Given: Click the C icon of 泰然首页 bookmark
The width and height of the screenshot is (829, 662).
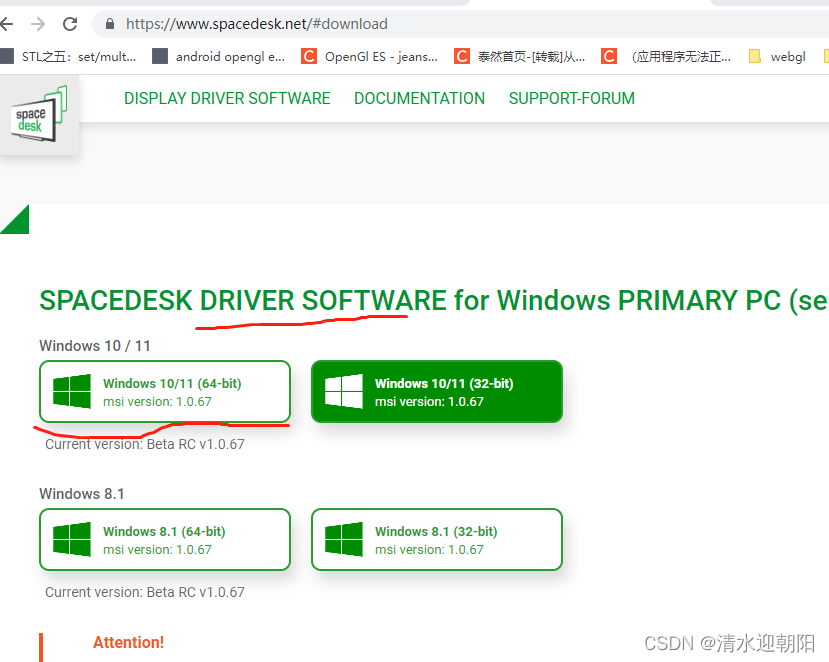Looking at the screenshot, I should [x=462, y=56].
